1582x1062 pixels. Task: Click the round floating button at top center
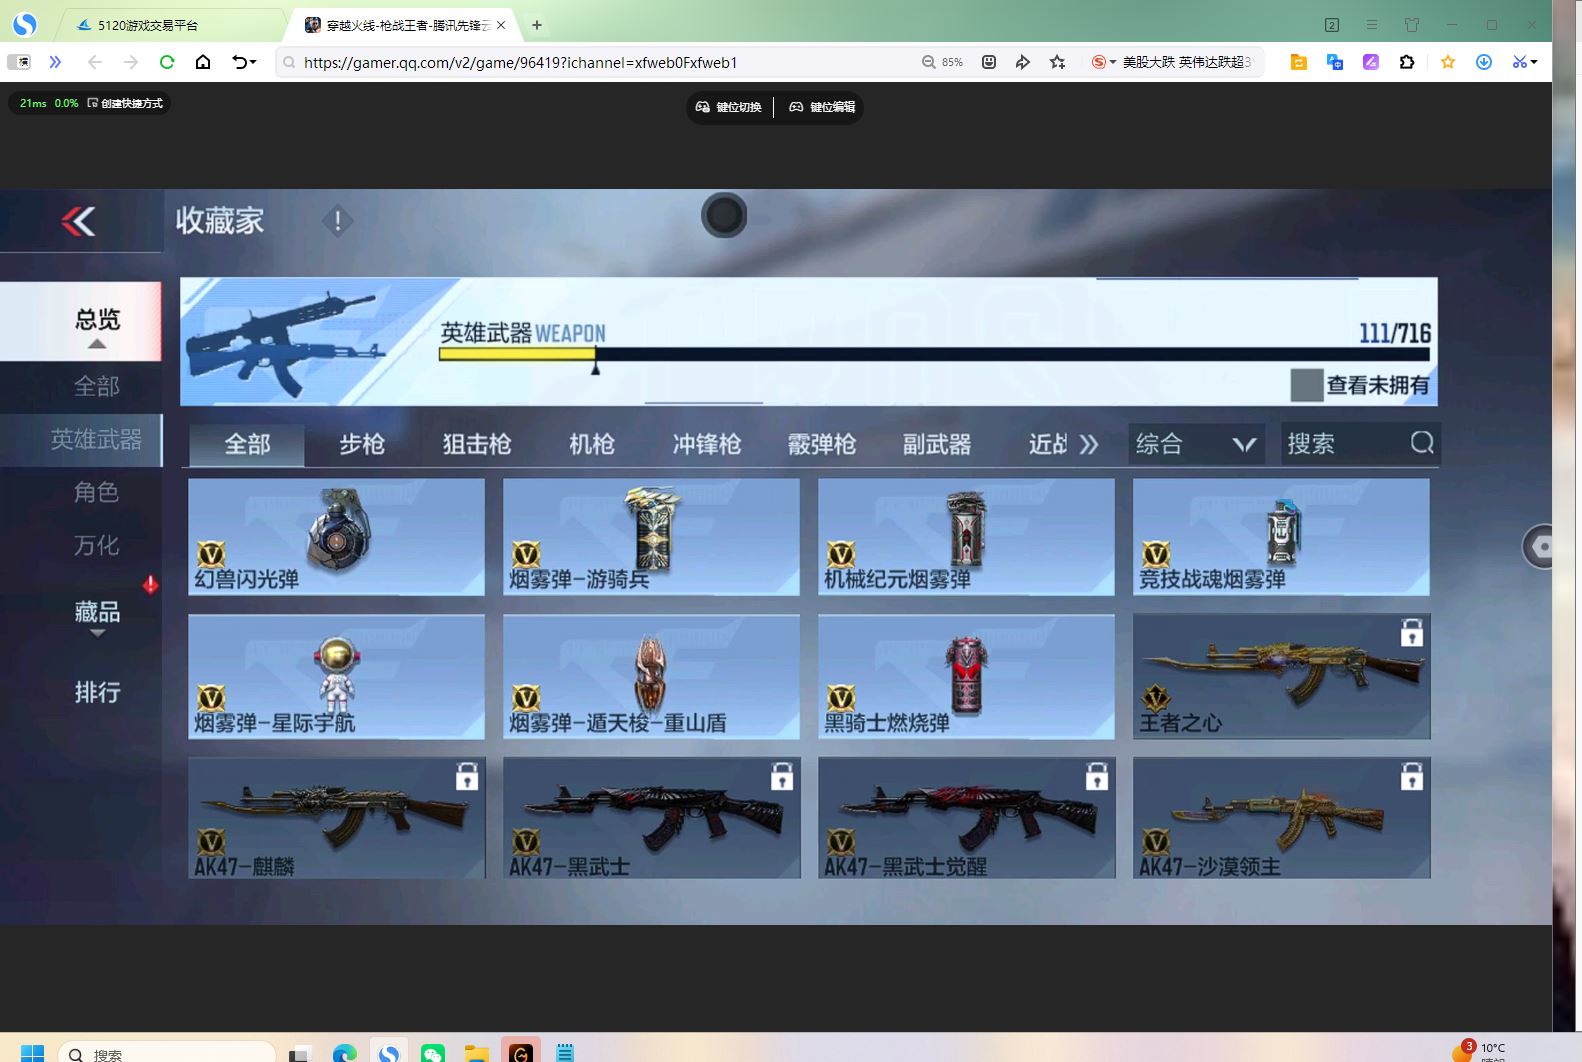[x=724, y=215]
